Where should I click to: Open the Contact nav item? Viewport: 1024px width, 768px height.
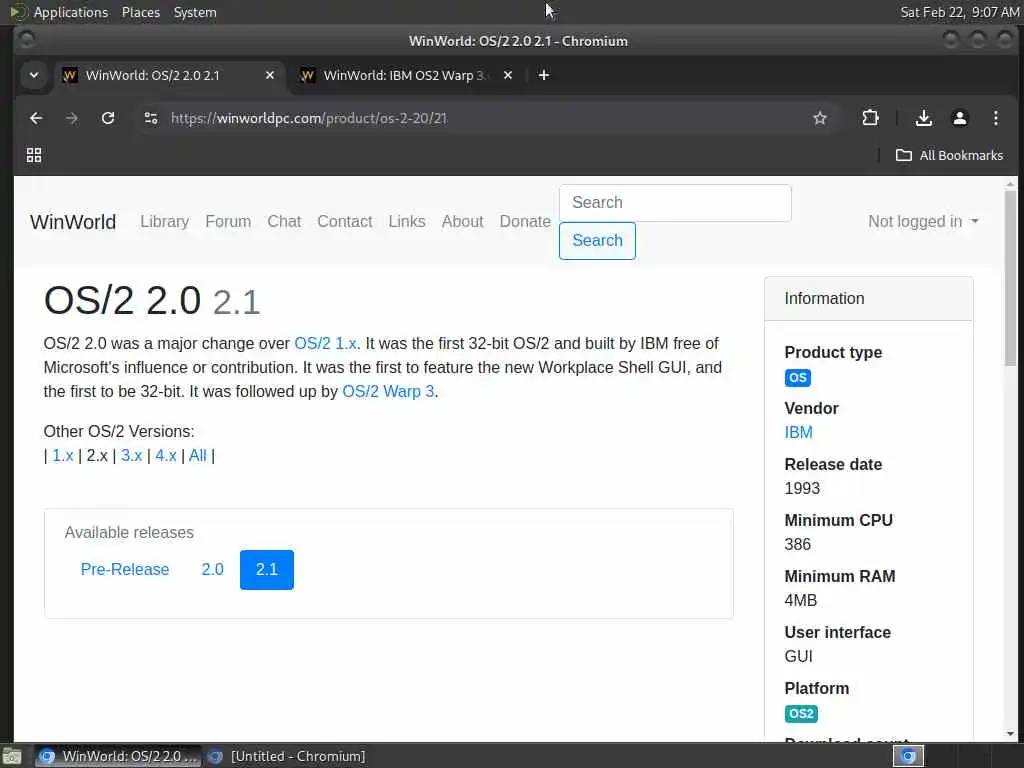345,221
